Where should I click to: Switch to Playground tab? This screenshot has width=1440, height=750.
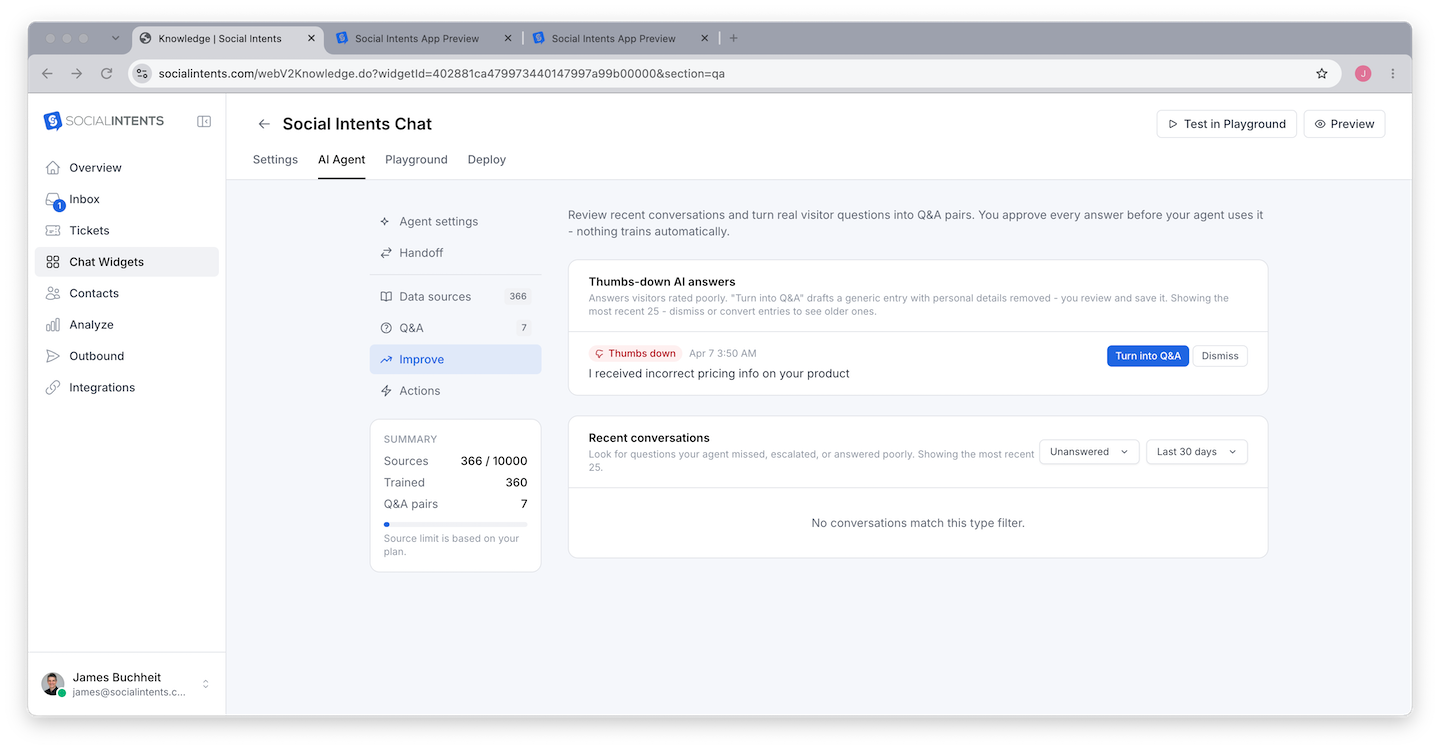416,159
